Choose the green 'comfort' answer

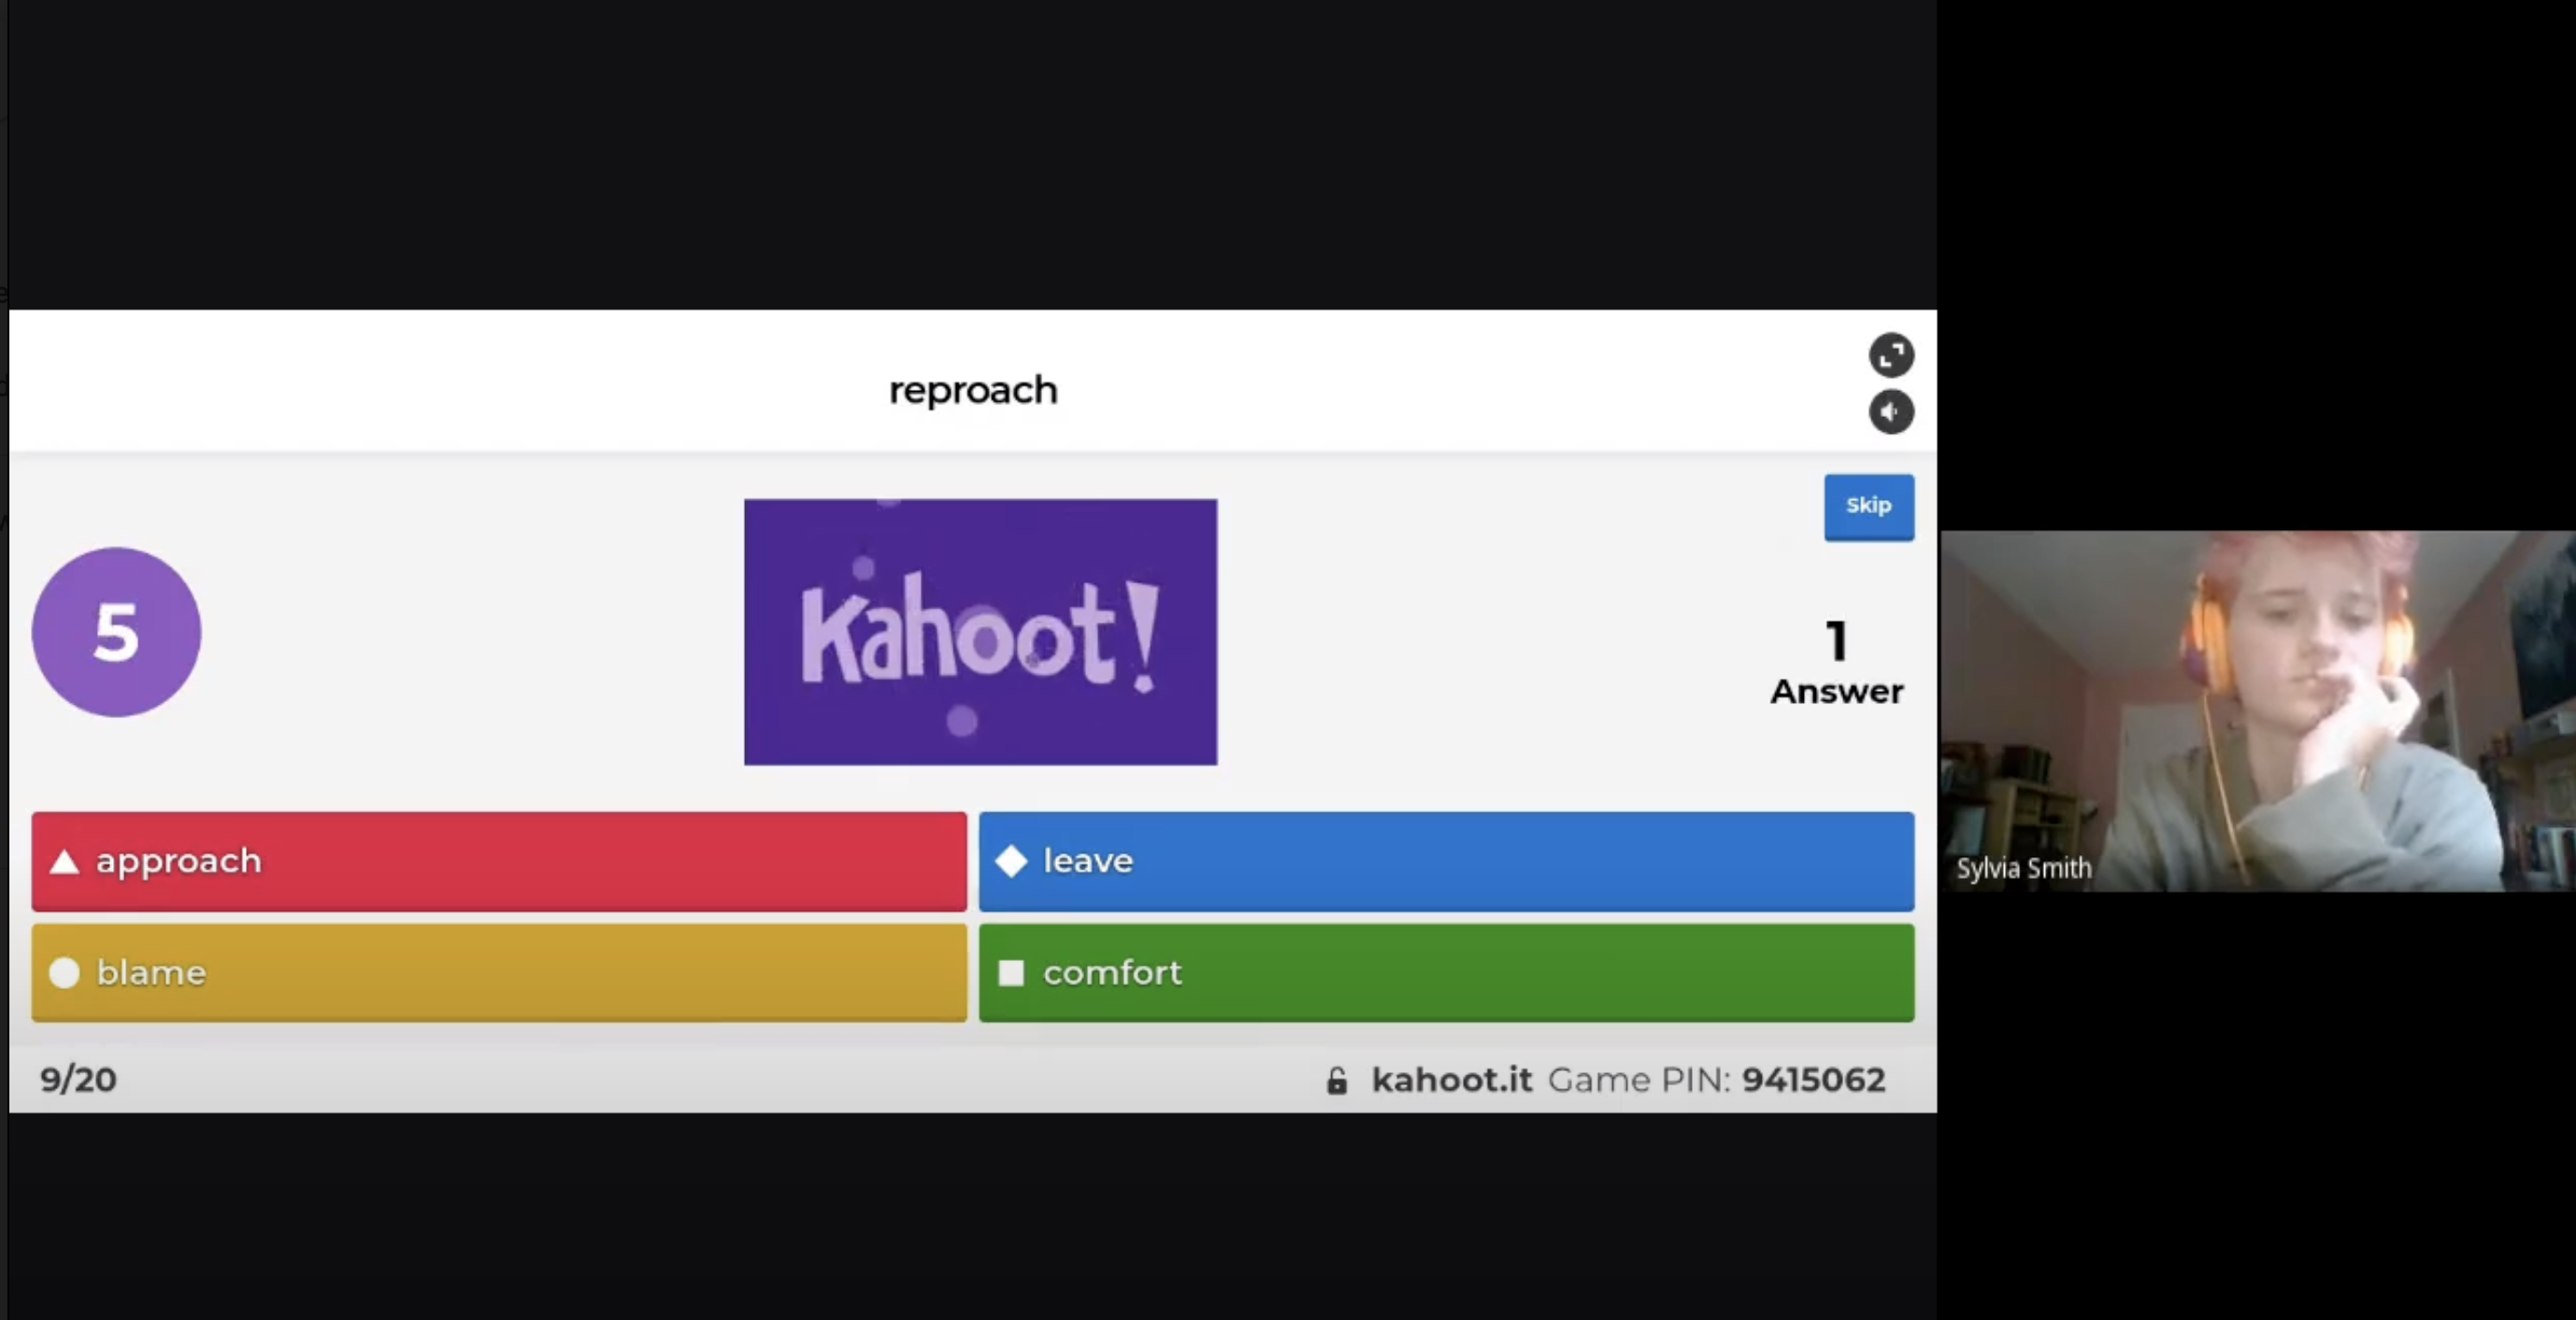(1445, 972)
